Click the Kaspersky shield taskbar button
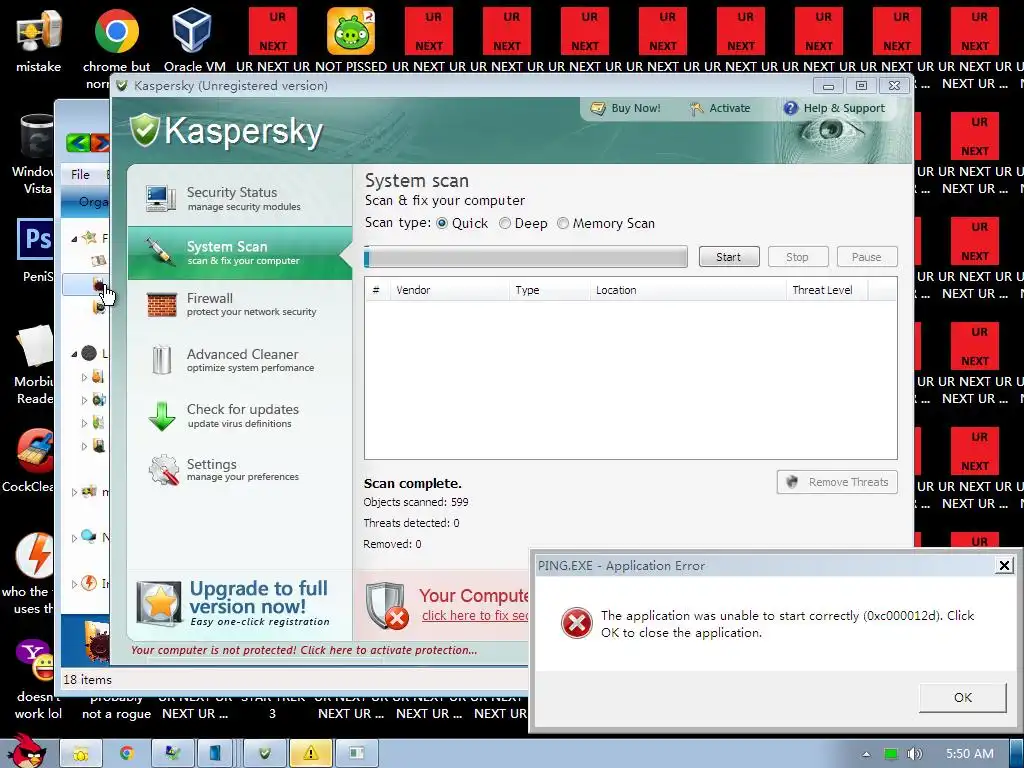The height and width of the screenshot is (768, 1024). [264, 753]
